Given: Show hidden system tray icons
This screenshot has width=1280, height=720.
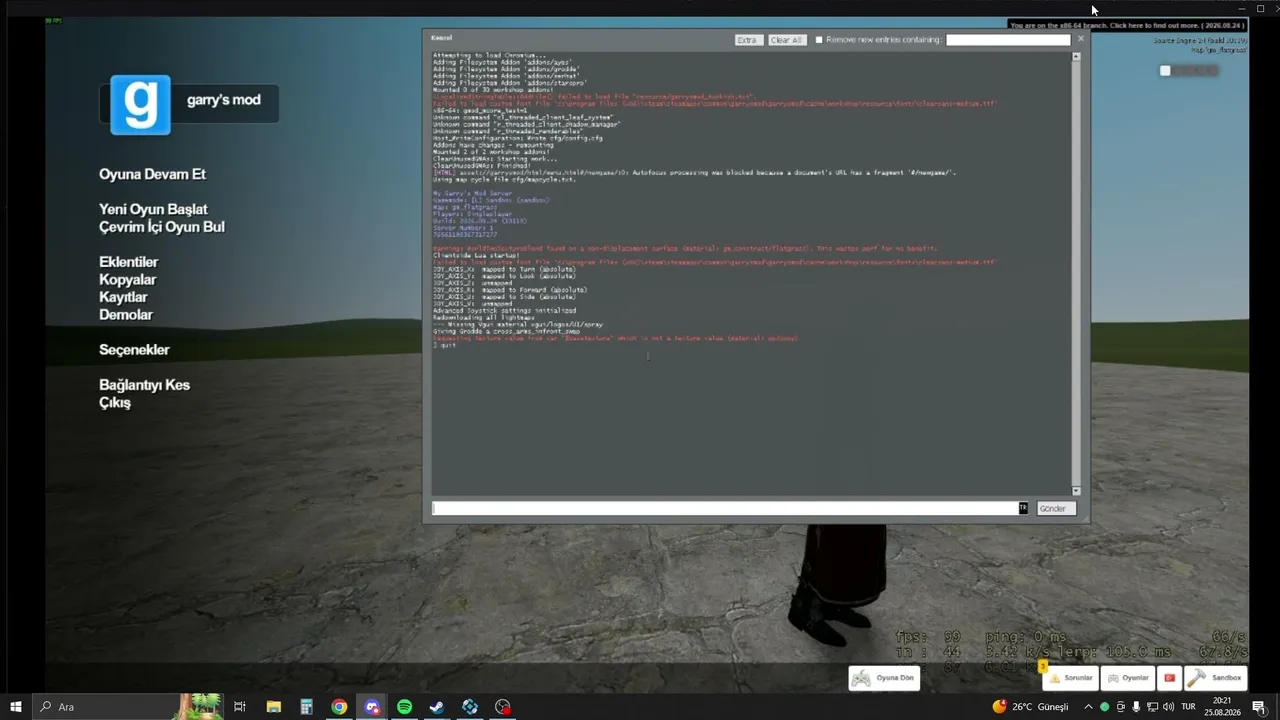Looking at the screenshot, I should 1088,707.
